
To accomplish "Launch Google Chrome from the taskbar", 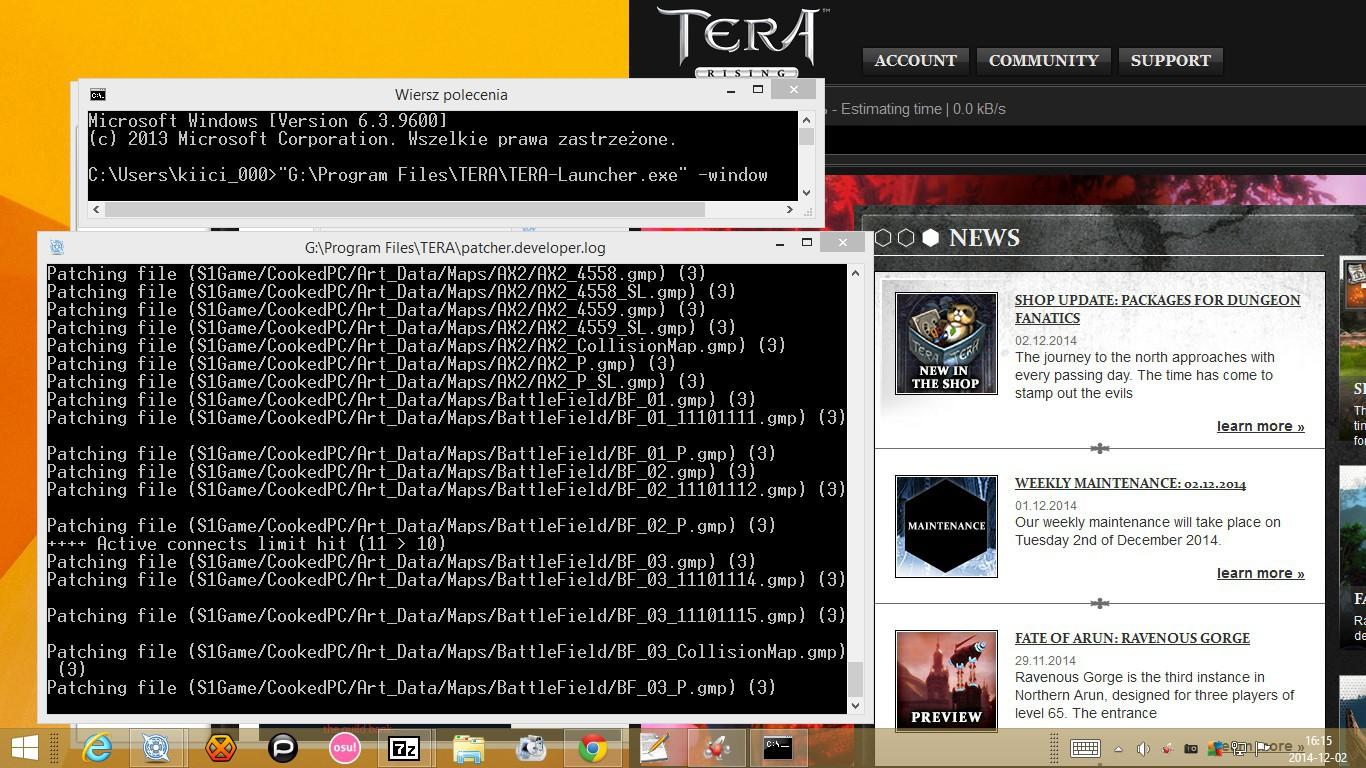I will point(592,747).
